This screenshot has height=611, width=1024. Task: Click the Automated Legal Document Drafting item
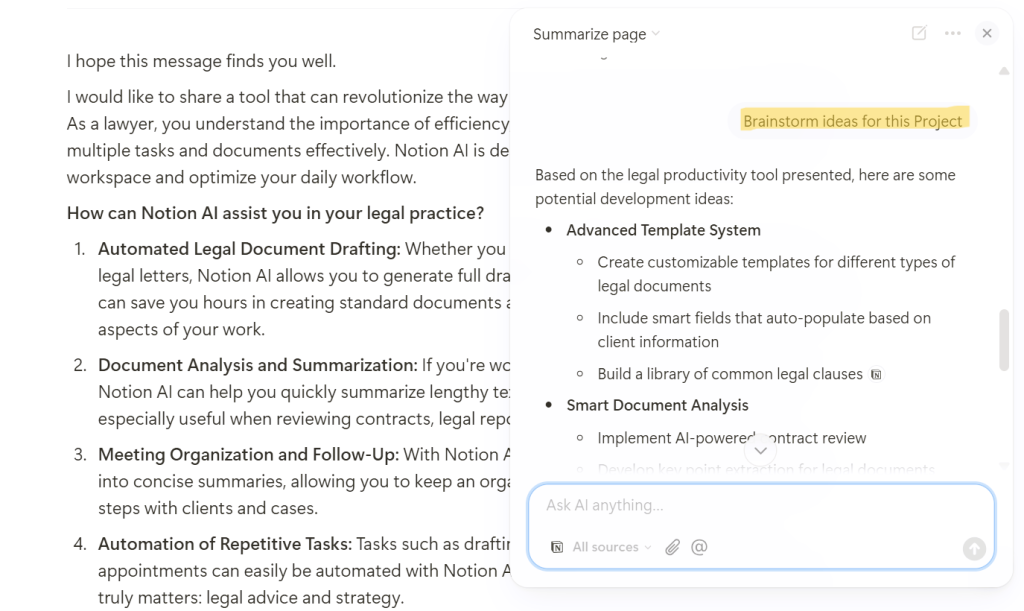click(249, 249)
